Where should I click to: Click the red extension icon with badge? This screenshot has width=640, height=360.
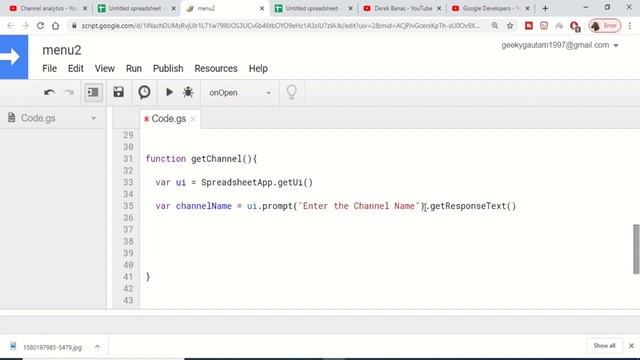pyautogui.click(x=575, y=27)
